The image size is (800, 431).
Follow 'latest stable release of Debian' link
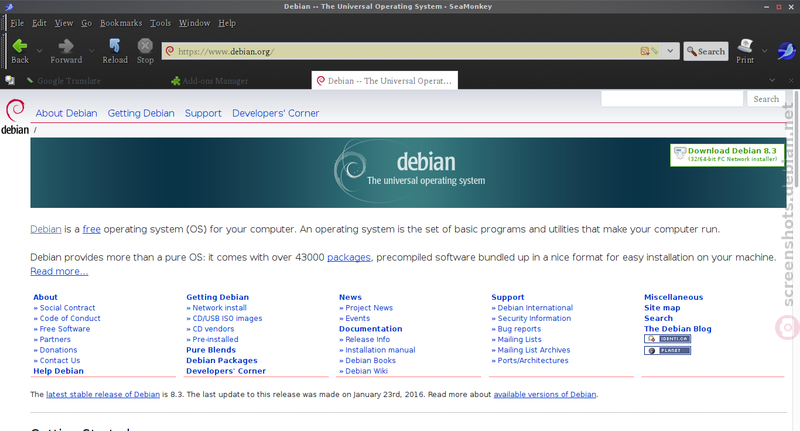[x=103, y=395]
